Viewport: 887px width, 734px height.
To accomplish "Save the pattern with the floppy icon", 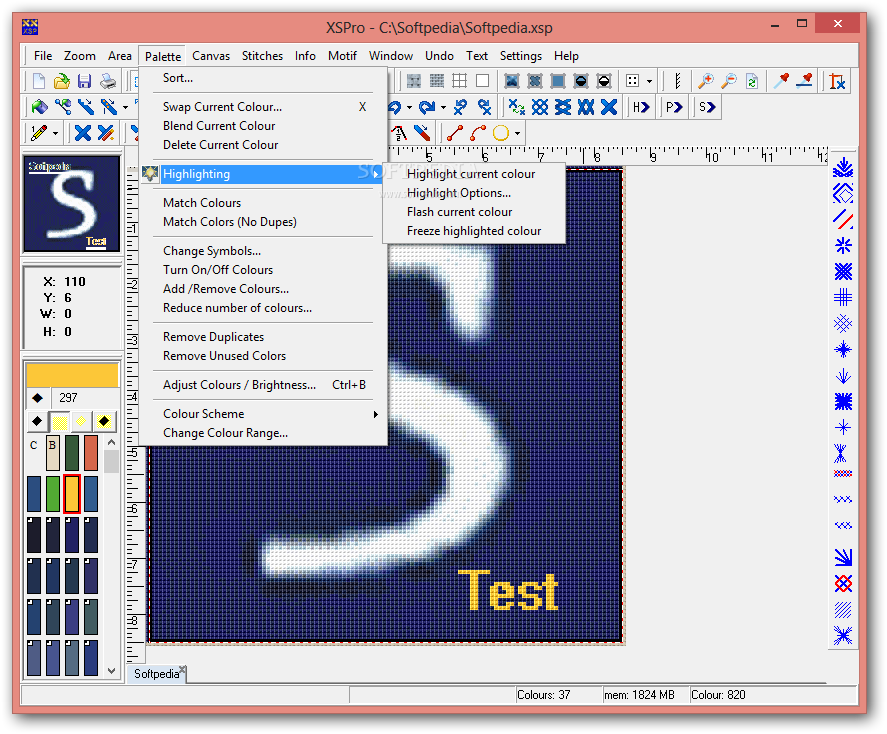I will [x=84, y=81].
